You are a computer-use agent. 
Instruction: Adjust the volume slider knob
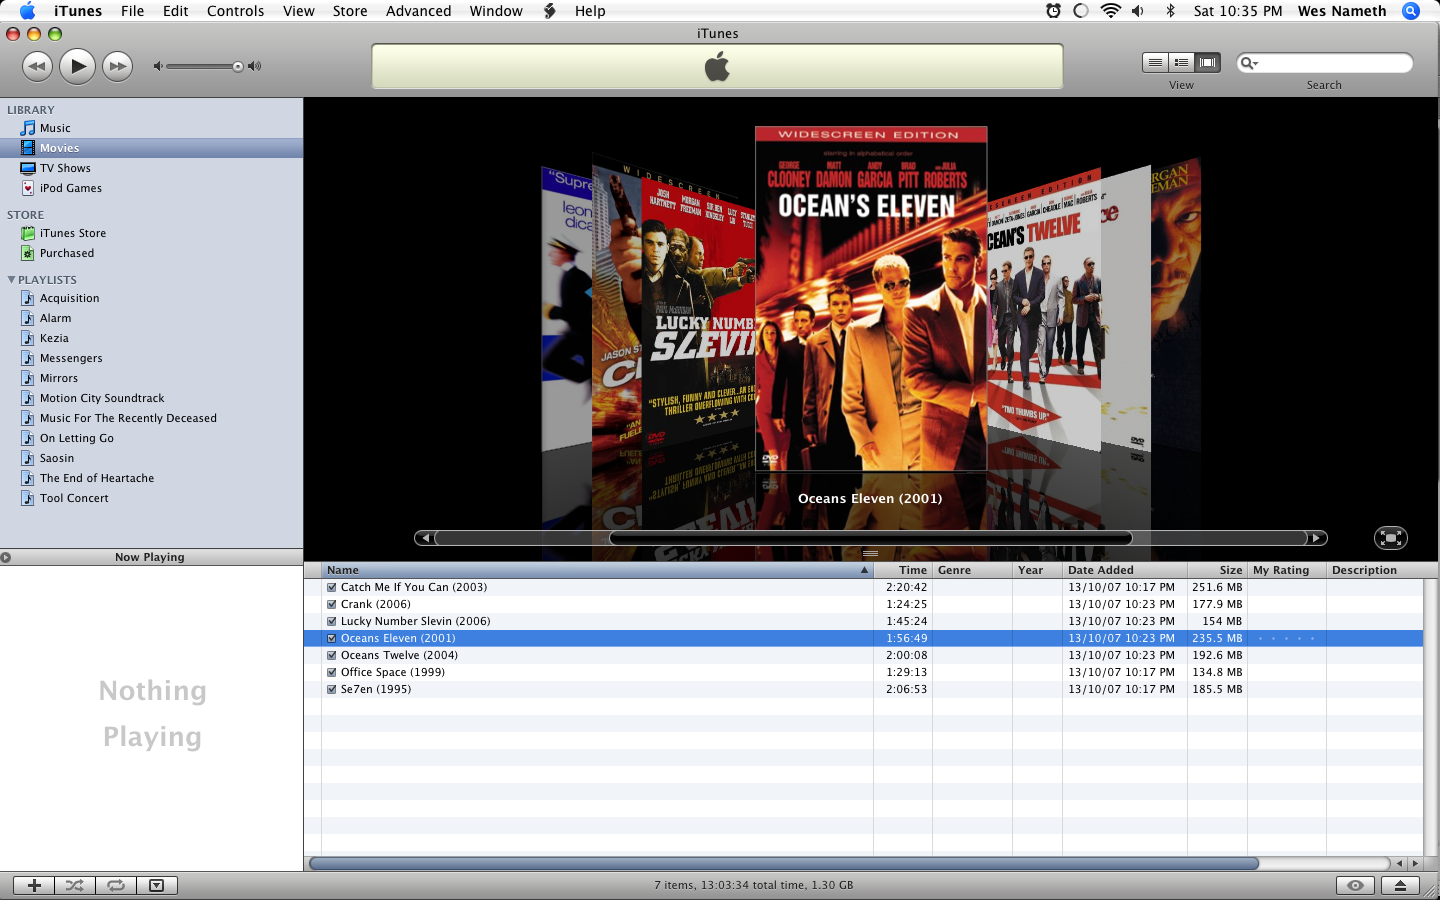(x=238, y=67)
